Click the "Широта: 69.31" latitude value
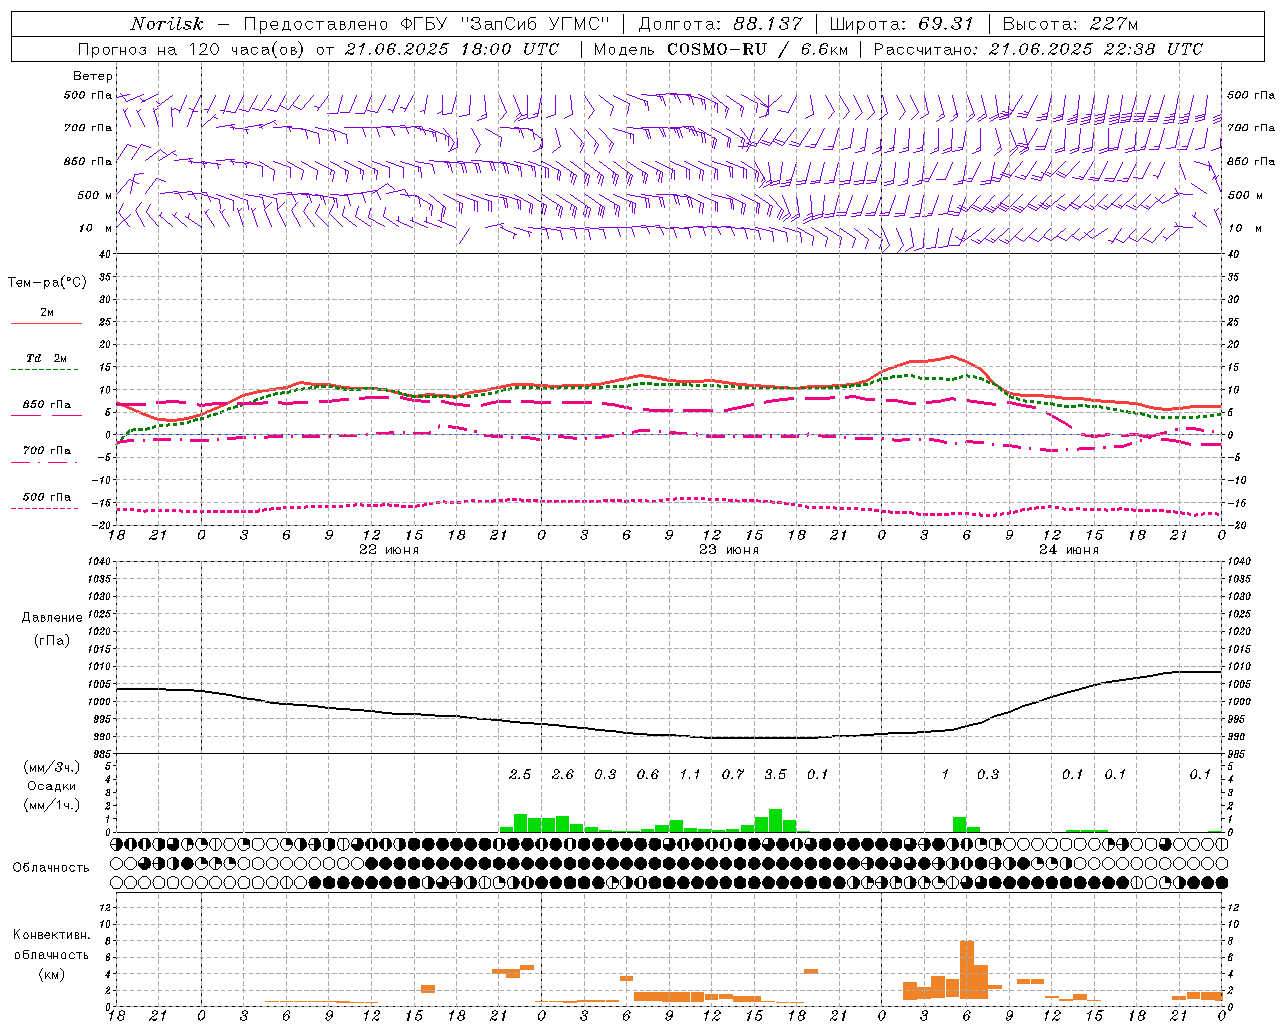1280x1024 pixels. coord(902,24)
